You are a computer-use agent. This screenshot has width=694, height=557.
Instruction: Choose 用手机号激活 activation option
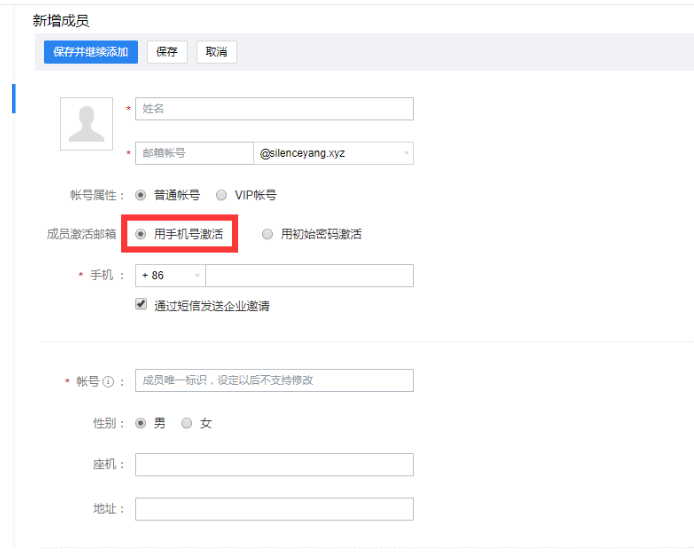140,234
